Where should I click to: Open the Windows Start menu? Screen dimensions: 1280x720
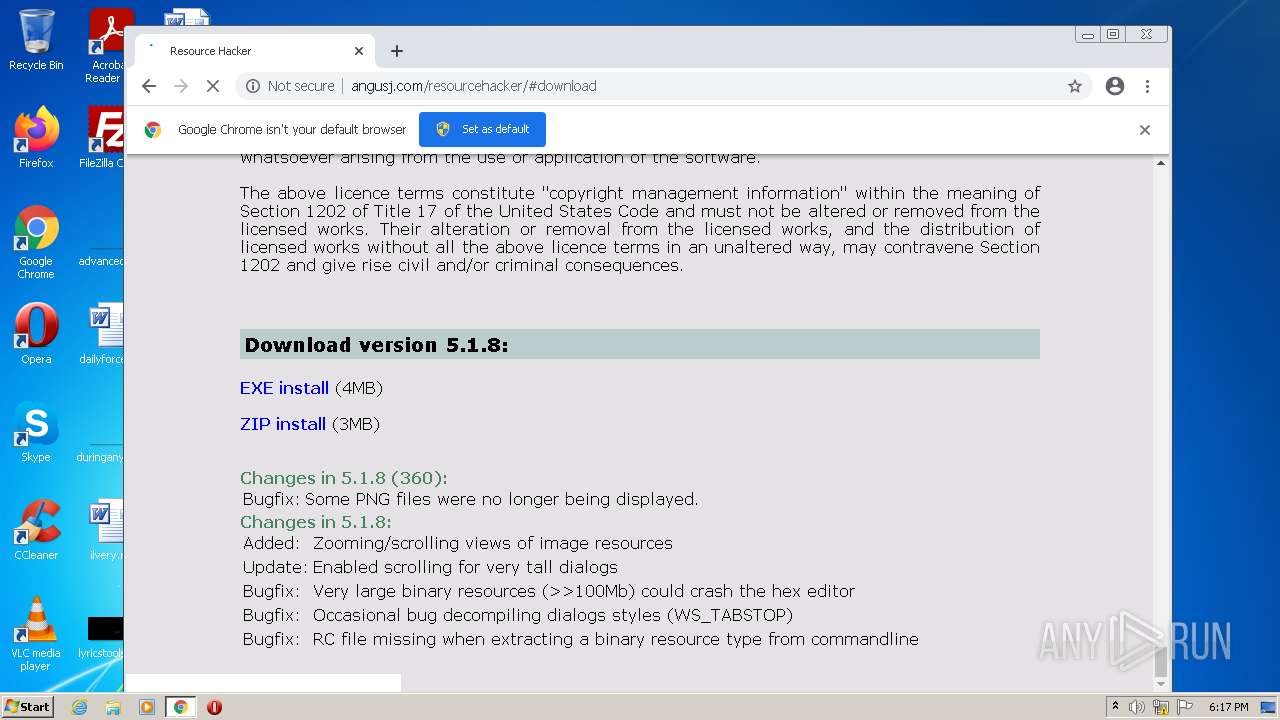point(27,707)
